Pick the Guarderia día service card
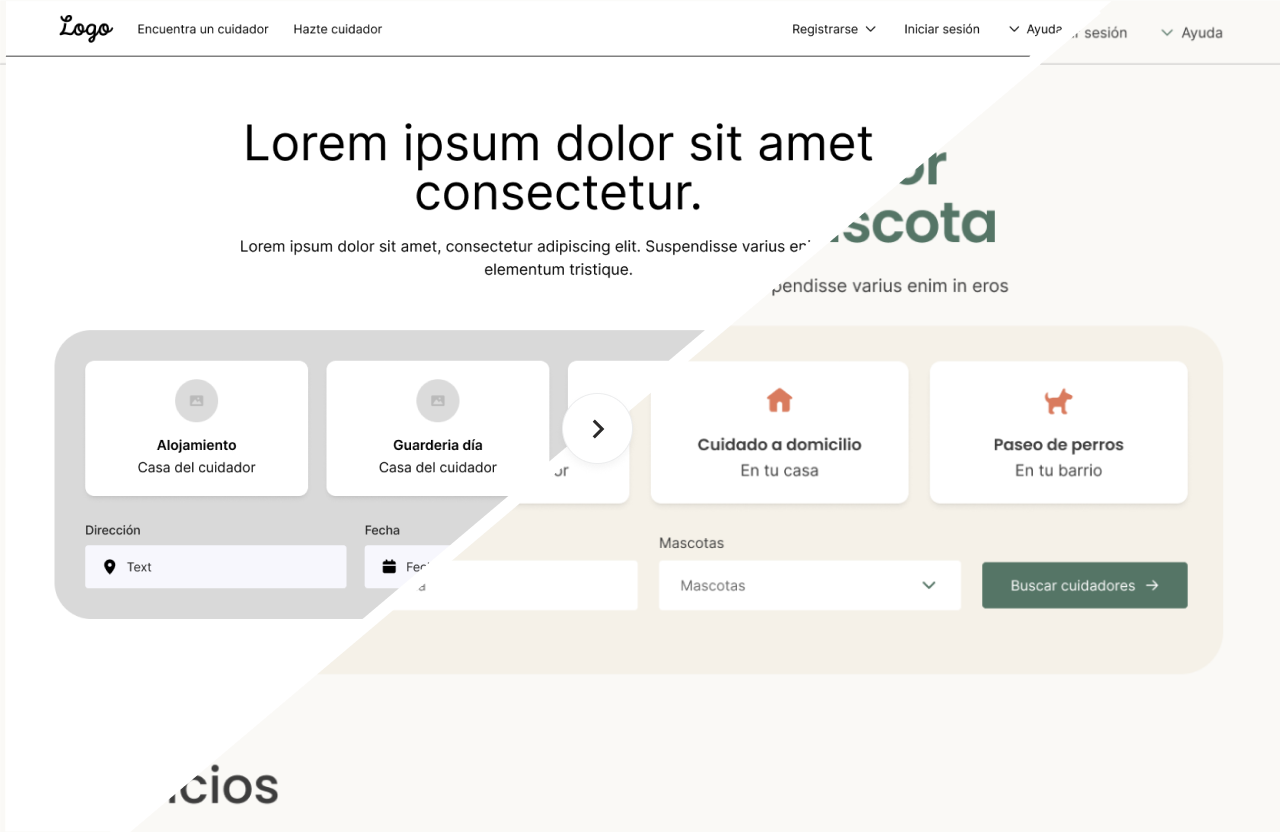 (438, 428)
